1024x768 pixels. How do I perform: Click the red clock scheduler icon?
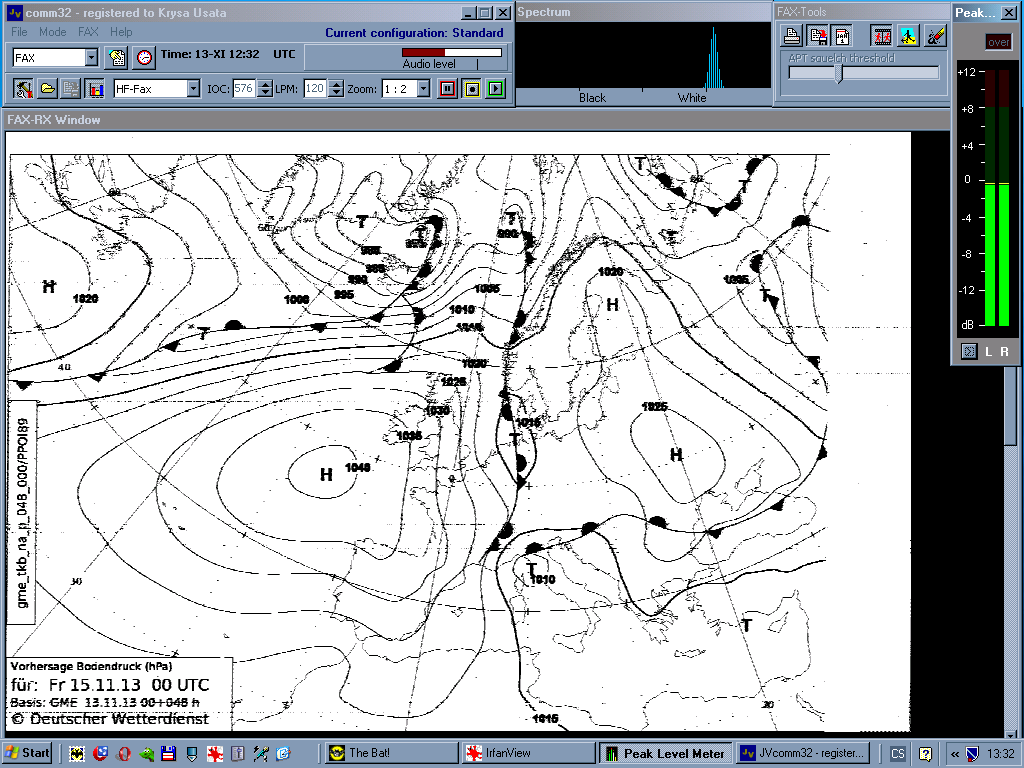(x=144, y=57)
